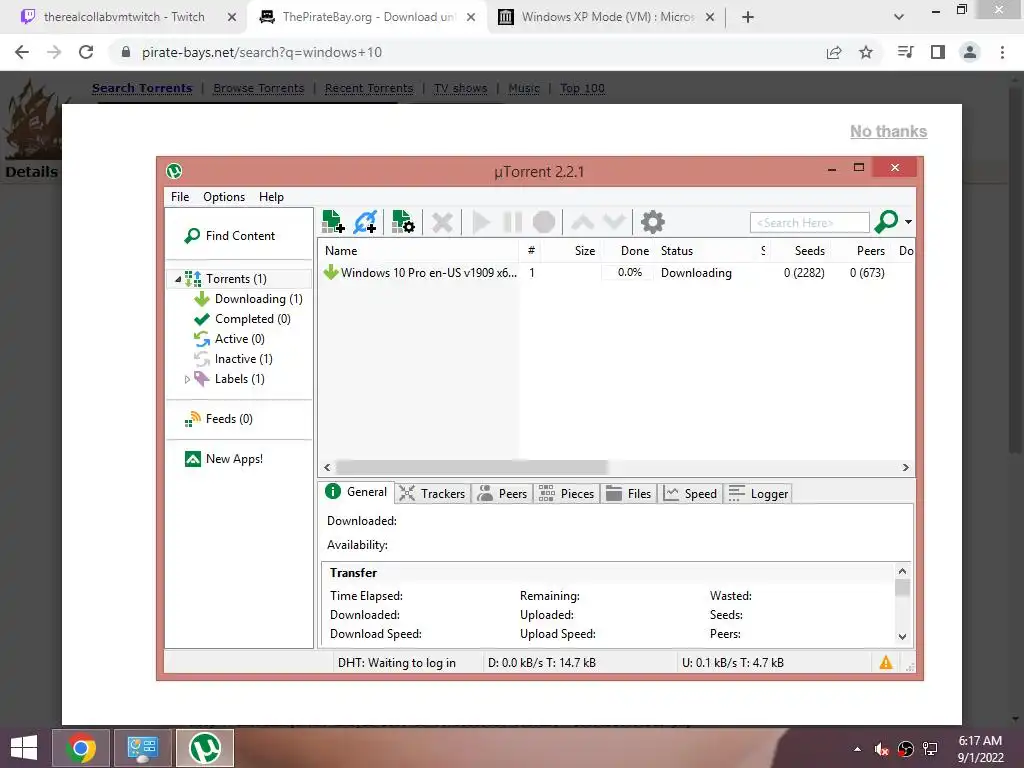Screen dimensions: 1024x768
Task: Click the Create New Torrent icon
Action: tap(403, 222)
